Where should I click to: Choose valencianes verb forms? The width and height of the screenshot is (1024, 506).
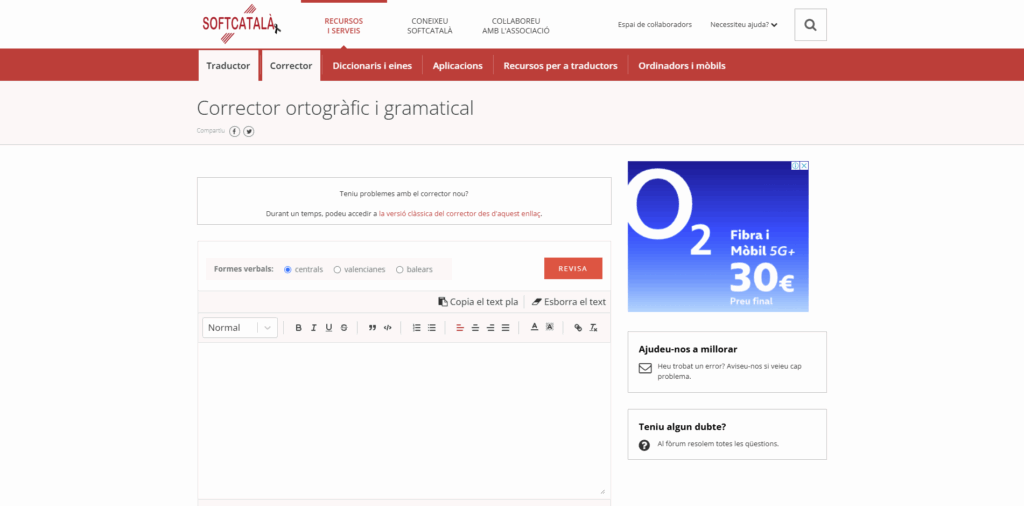click(x=337, y=269)
